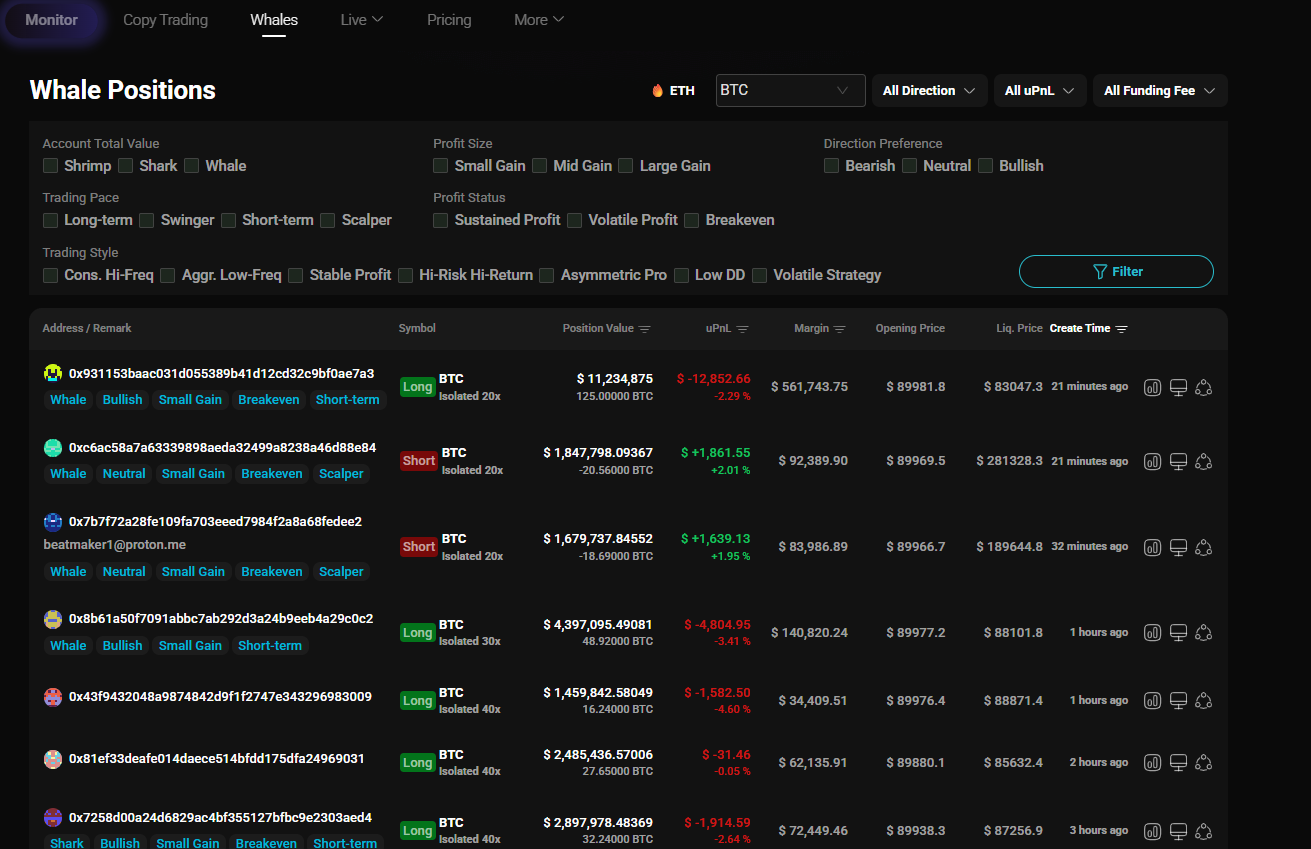The width and height of the screenshot is (1311, 849).
Task: Open the BTC symbol dropdown
Action: 790,90
